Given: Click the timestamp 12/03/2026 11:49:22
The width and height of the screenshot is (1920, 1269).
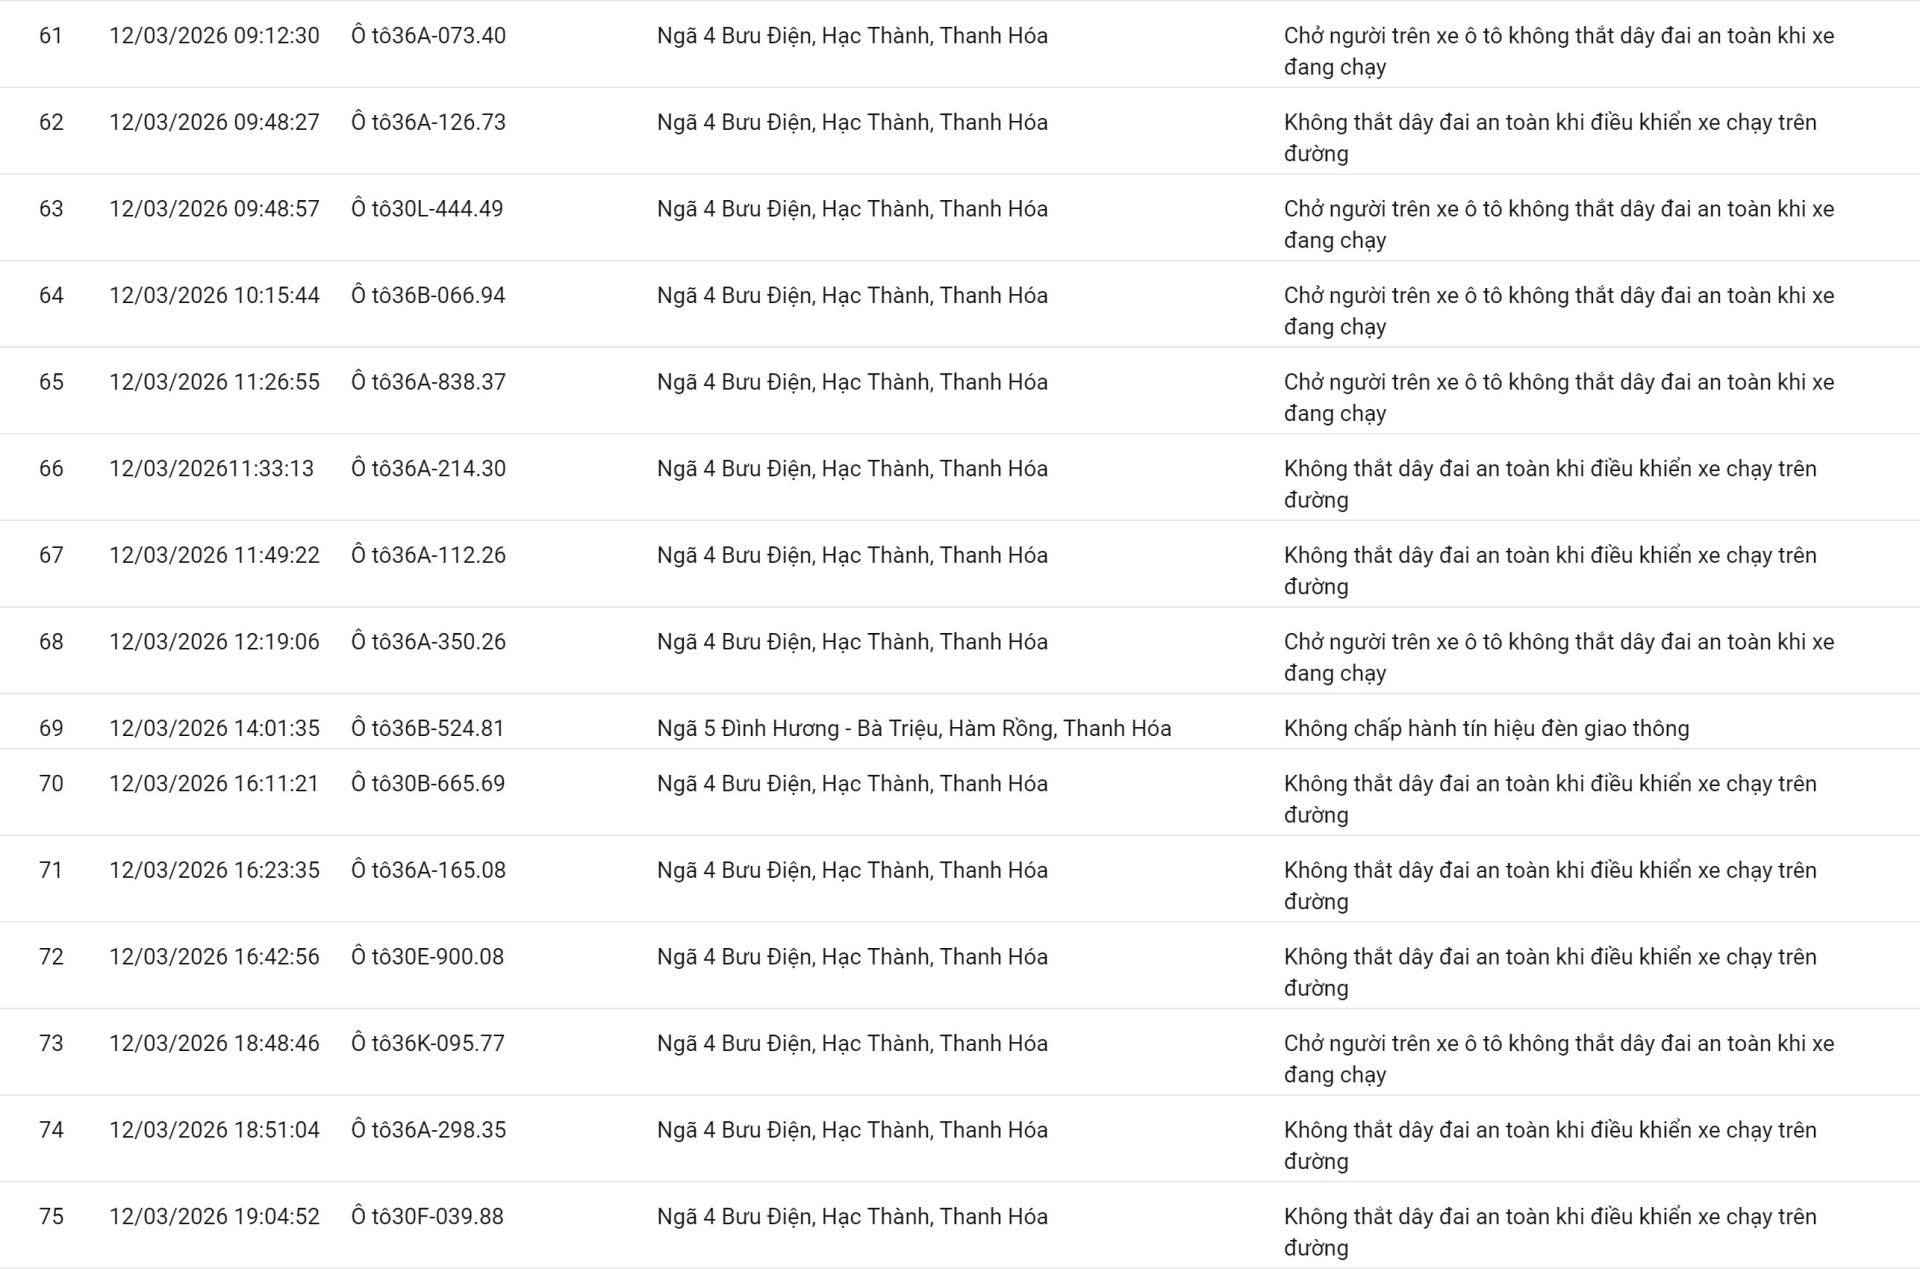Looking at the screenshot, I should (x=214, y=556).
